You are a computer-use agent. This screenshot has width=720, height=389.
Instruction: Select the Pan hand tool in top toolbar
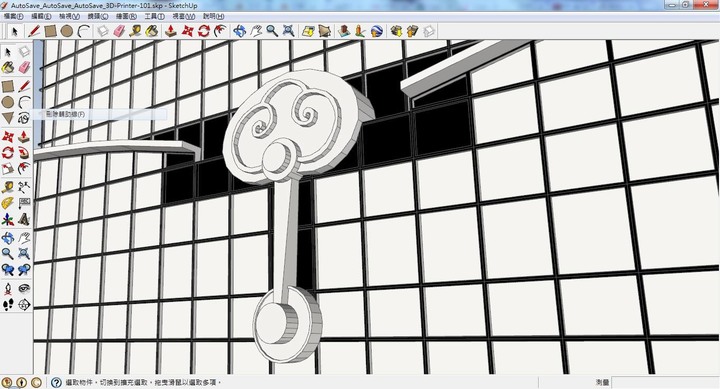(x=256, y=31)
